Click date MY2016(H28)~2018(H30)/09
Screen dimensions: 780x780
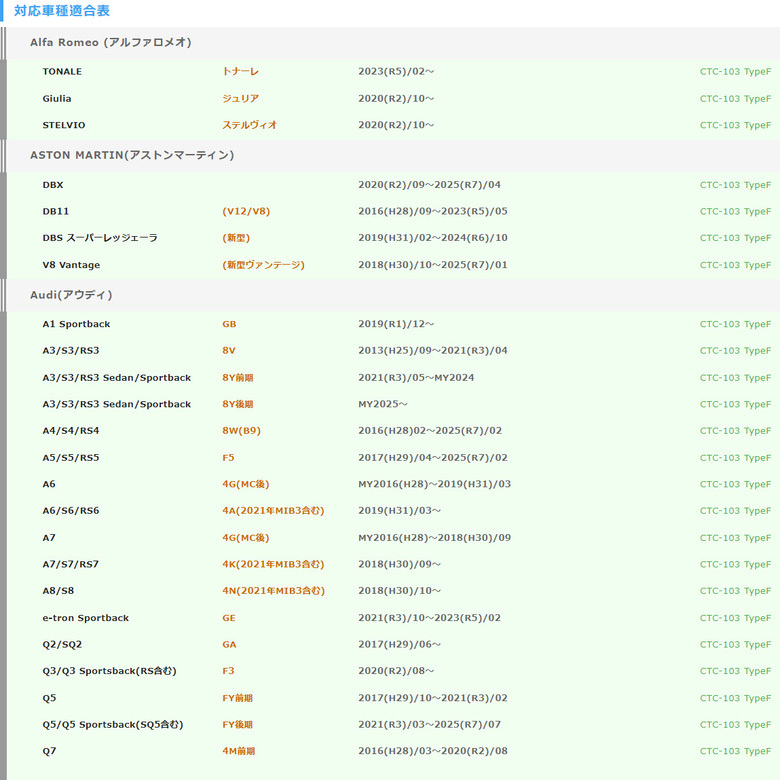point(434,538)
